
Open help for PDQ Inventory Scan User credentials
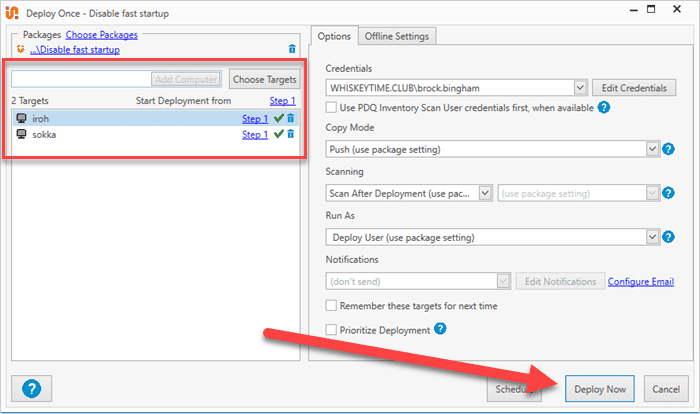pos(604,107)
